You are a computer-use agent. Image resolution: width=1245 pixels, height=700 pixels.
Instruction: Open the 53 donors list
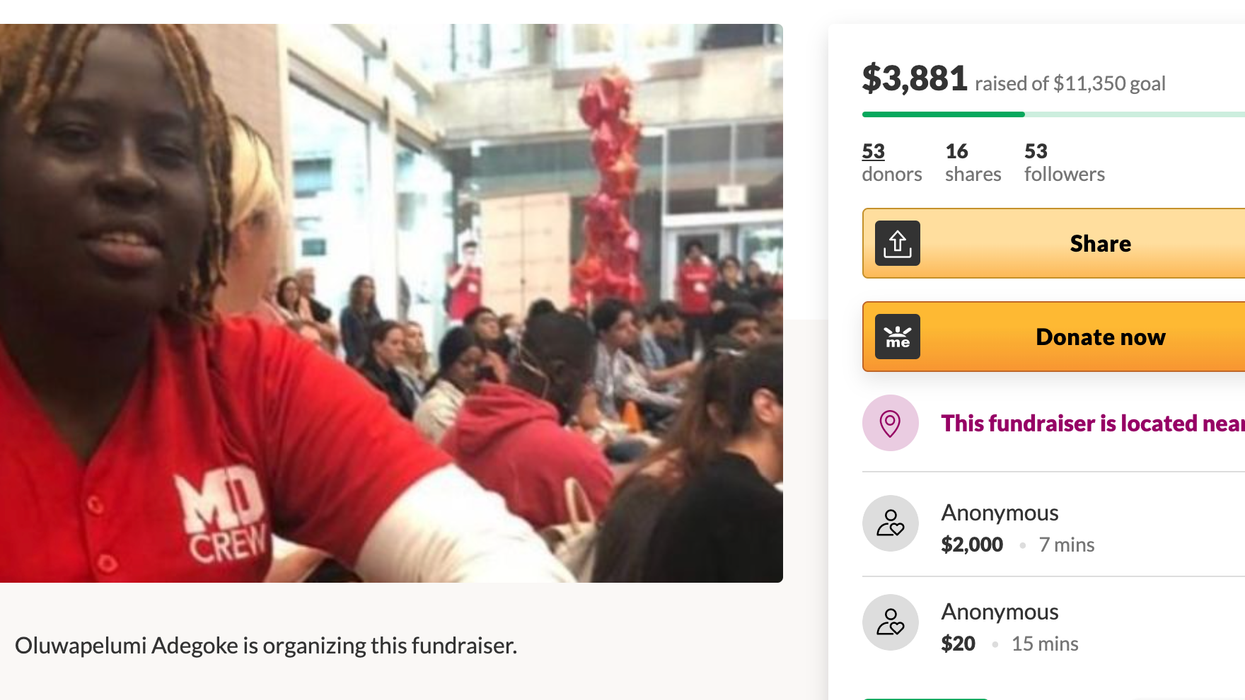click(872, 151)
